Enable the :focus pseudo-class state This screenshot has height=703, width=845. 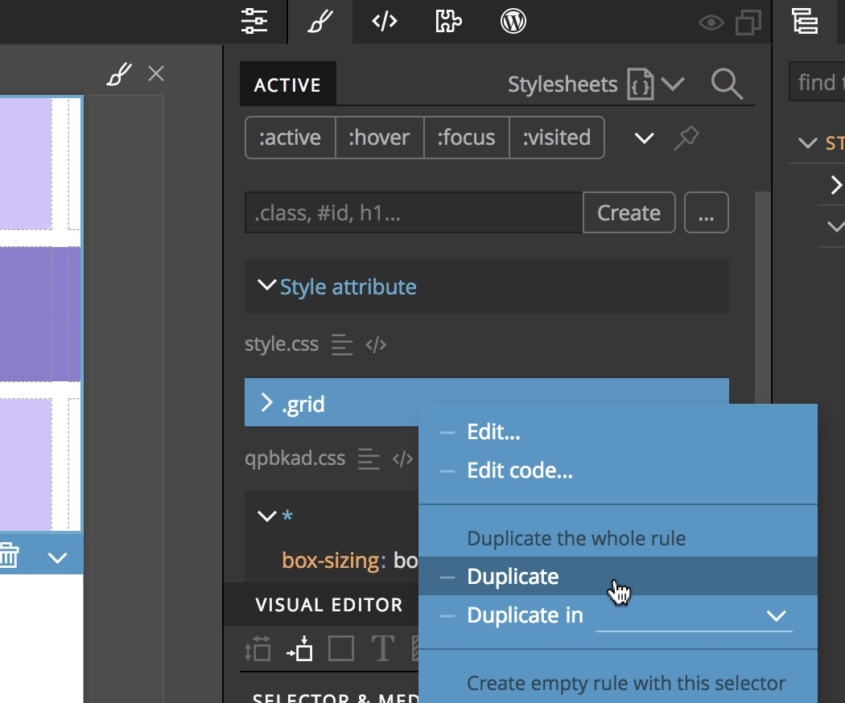click(467, 137)
